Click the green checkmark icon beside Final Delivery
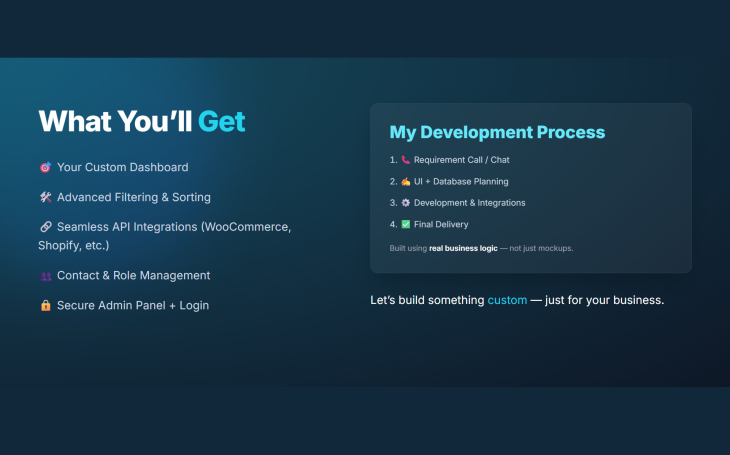This screenshot has width=730, height=455. [406, 225]
